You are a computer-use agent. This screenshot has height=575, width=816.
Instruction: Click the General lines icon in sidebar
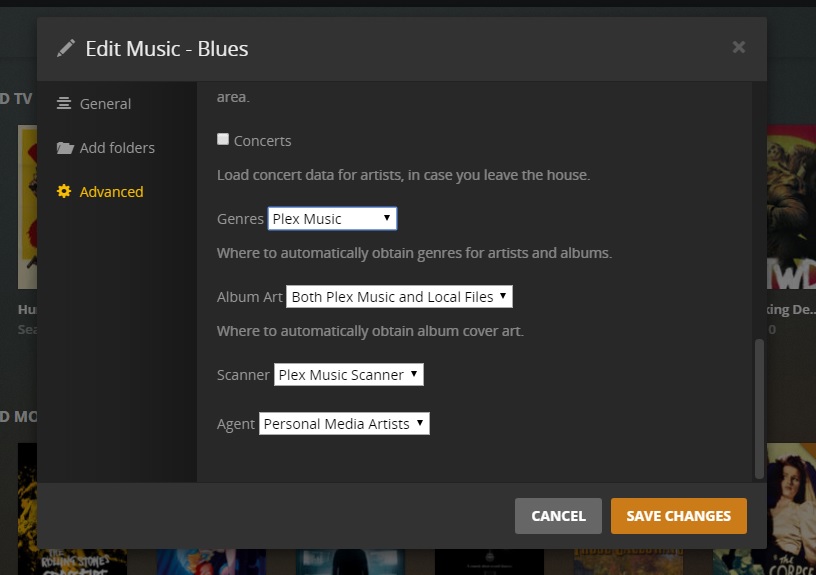click(x=64, y=104)
